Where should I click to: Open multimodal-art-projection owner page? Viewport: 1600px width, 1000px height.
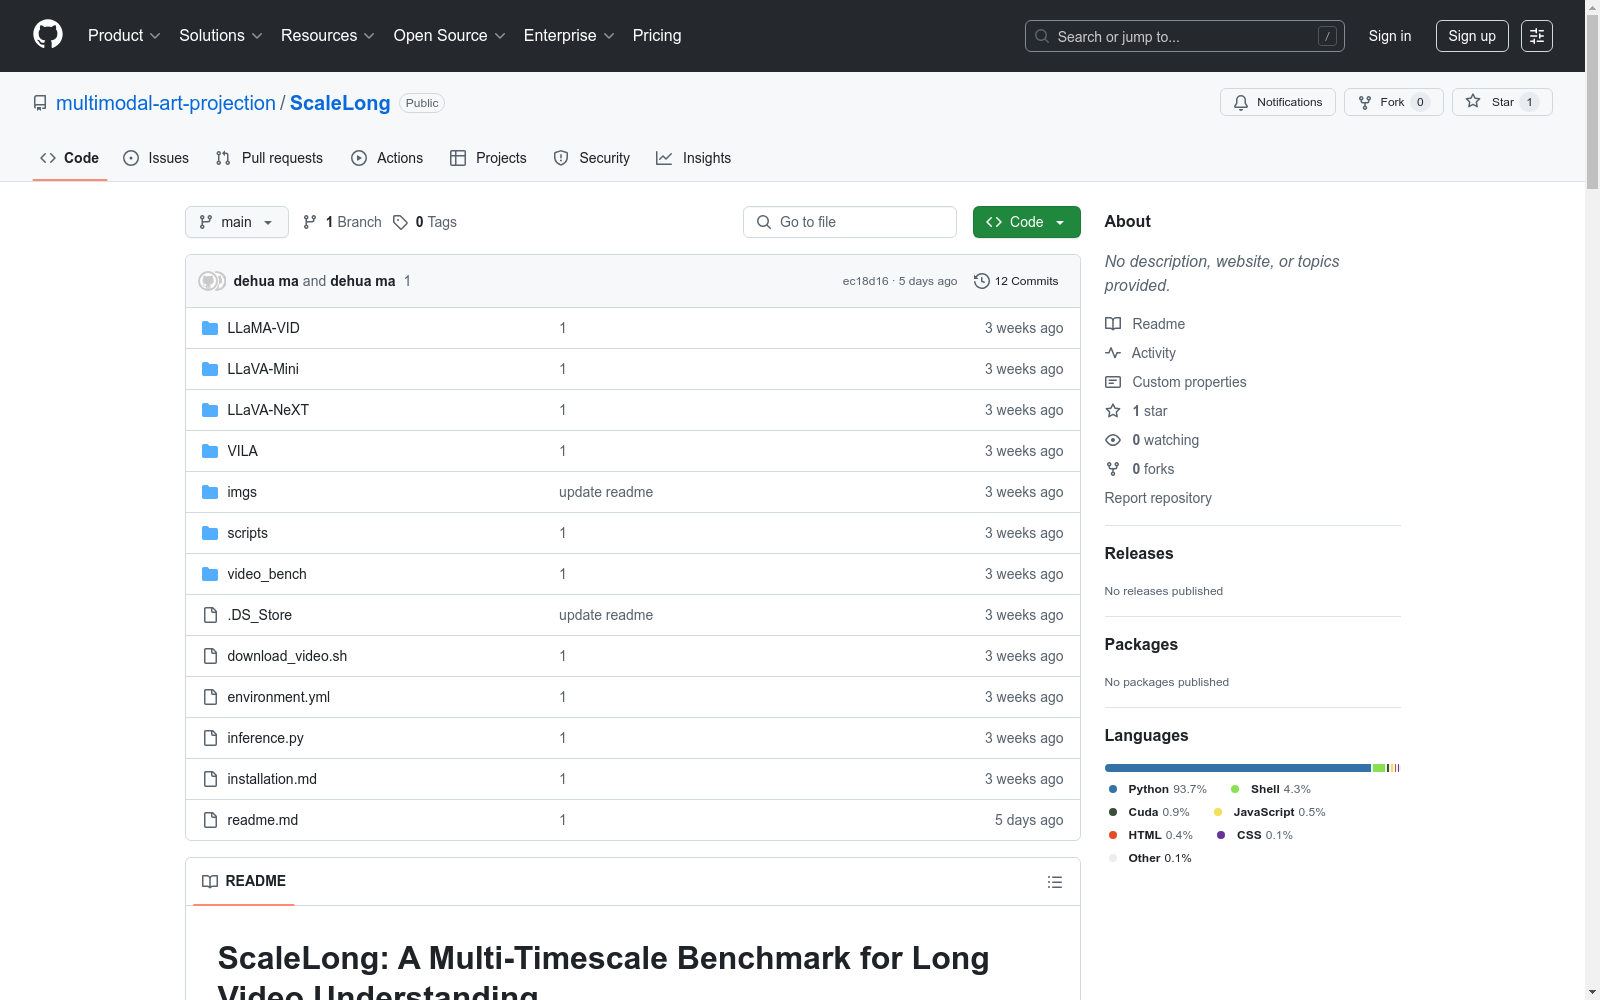pyautogui.click(x=166, y=103)
